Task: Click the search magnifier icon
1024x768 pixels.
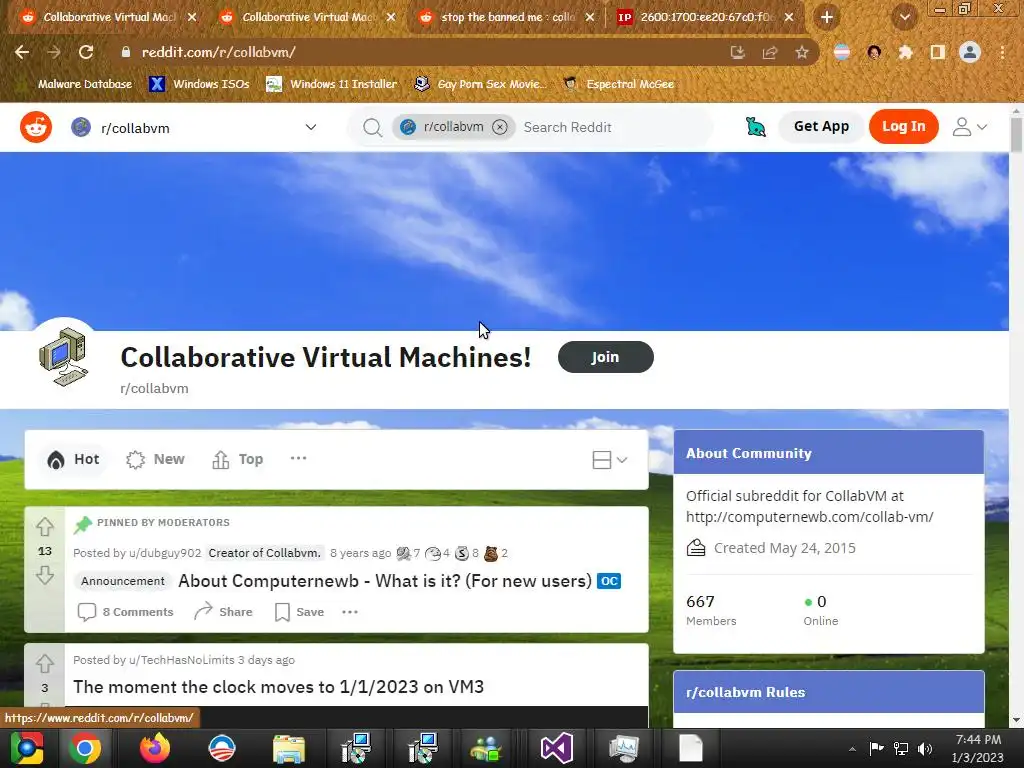Action: [x=372, y=127]
